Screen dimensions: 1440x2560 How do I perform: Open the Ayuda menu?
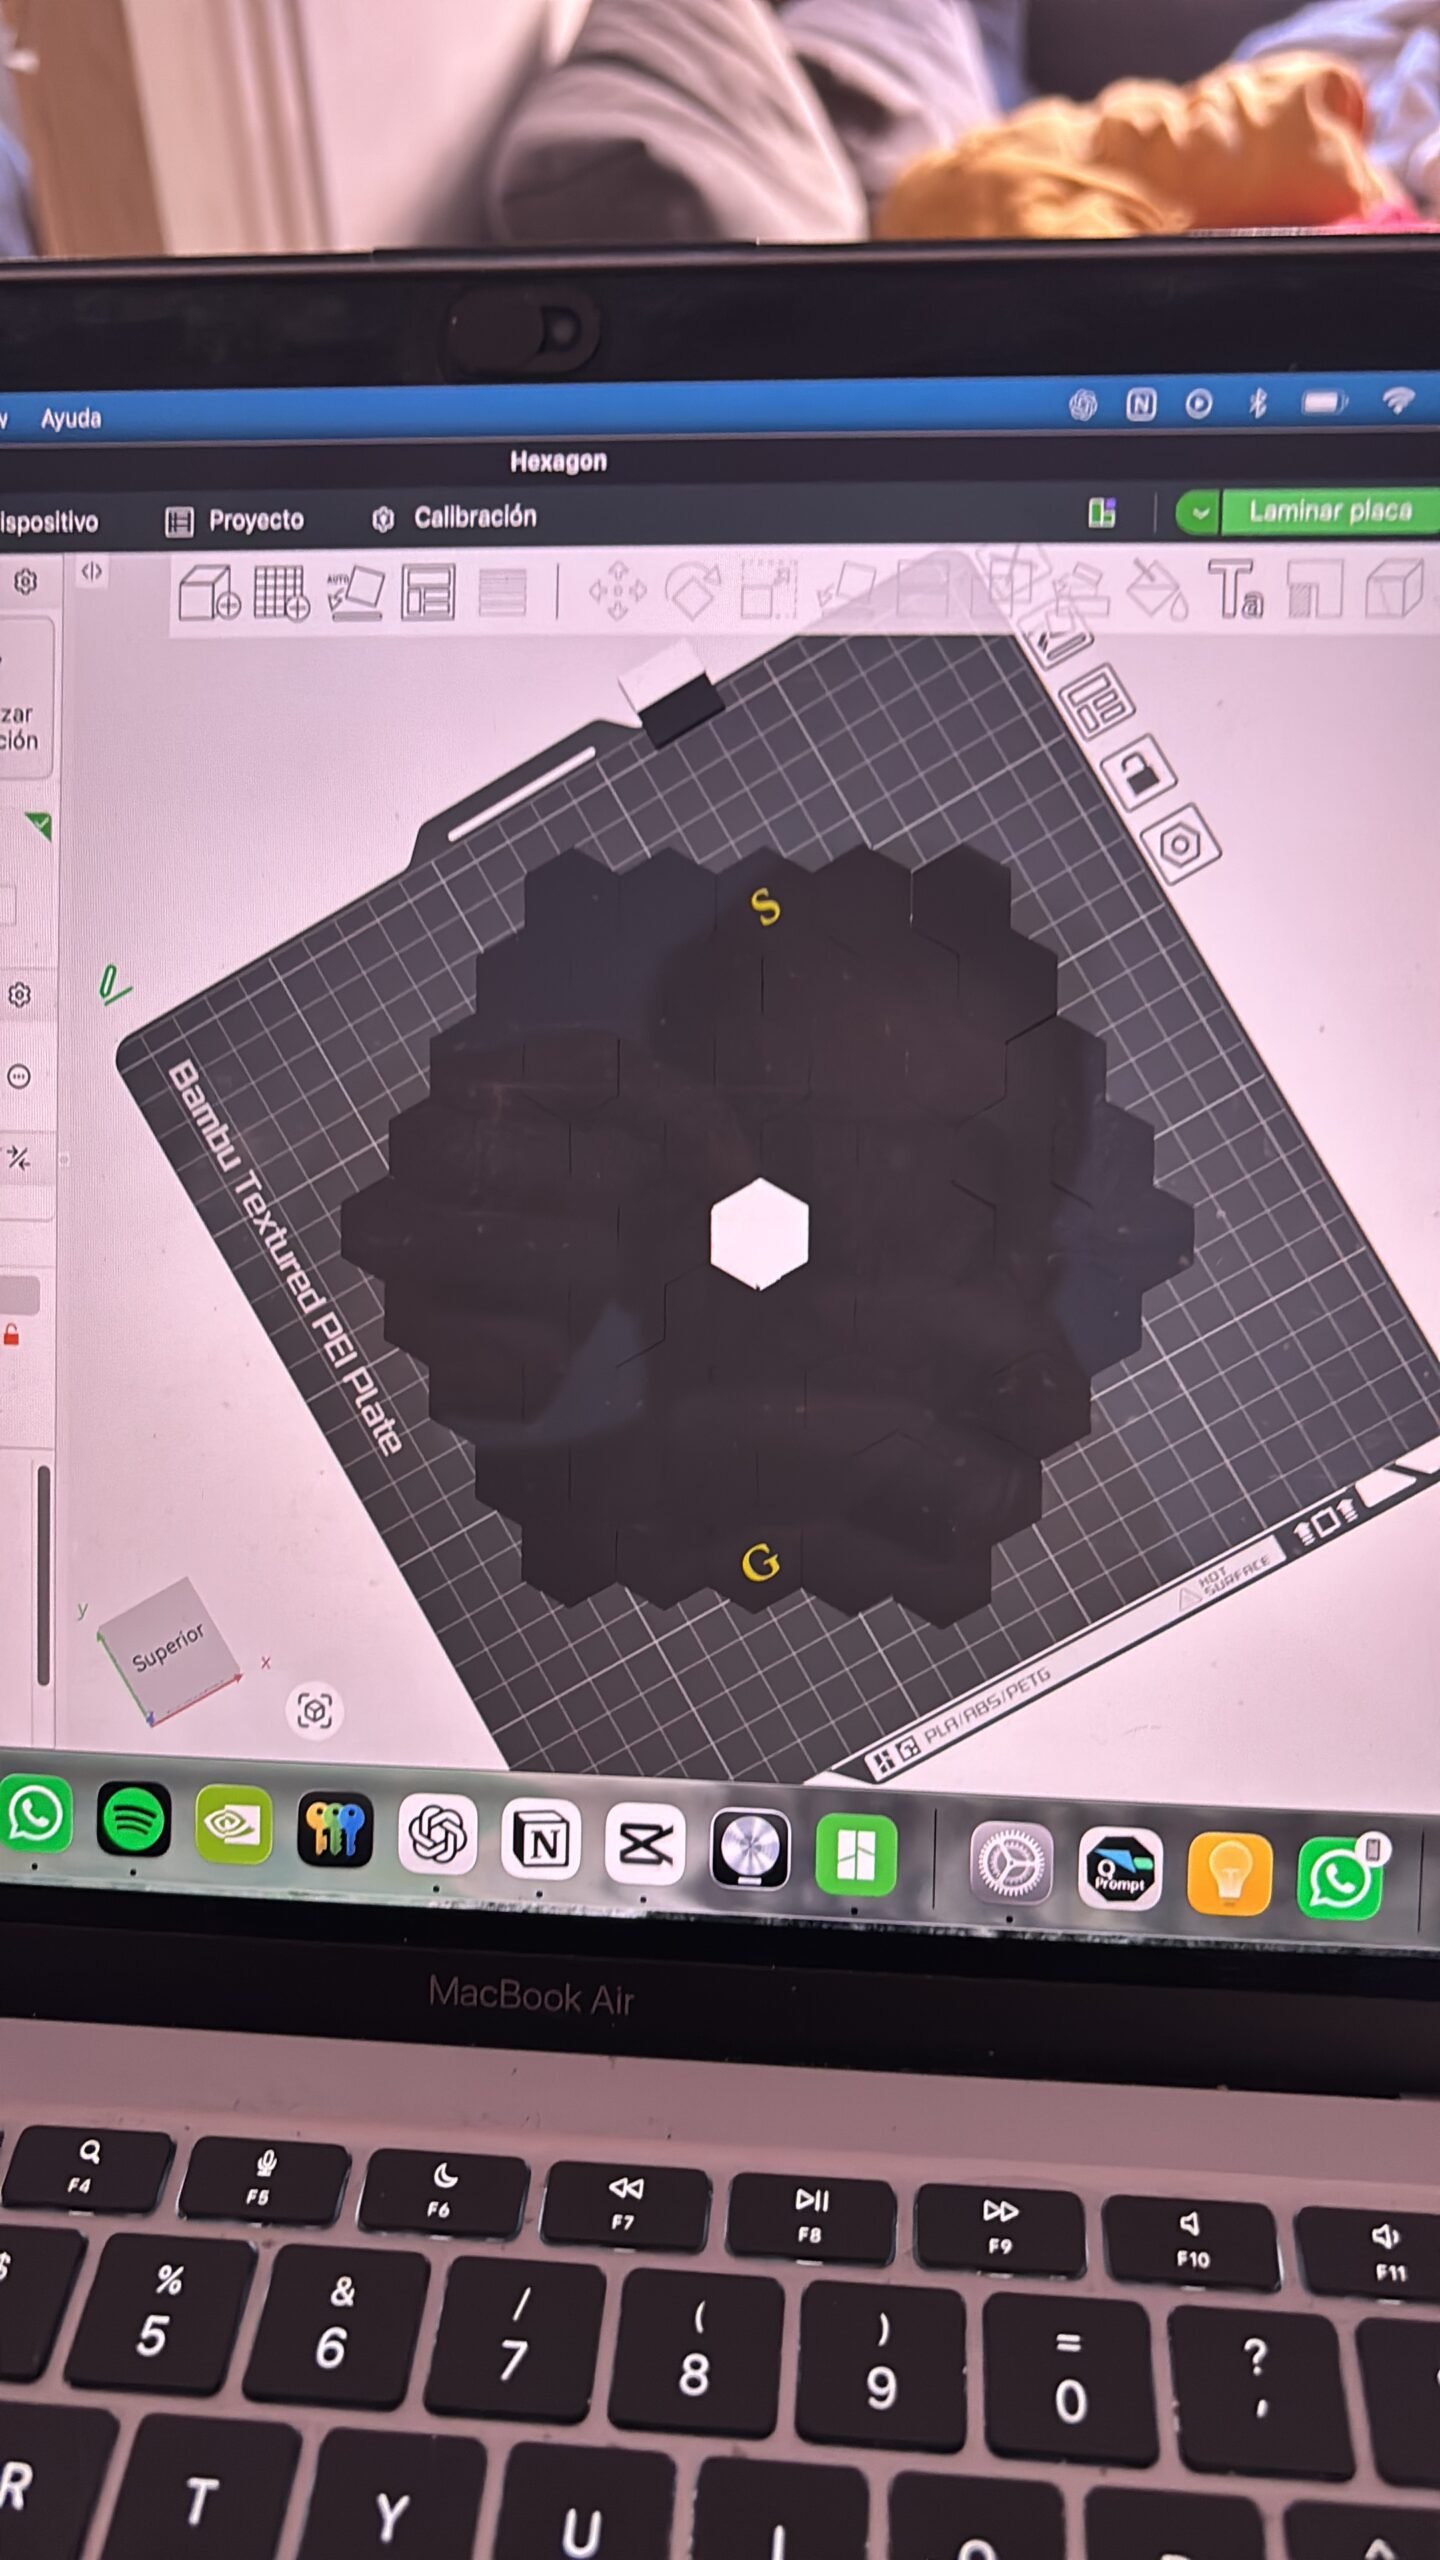point(70,418)
